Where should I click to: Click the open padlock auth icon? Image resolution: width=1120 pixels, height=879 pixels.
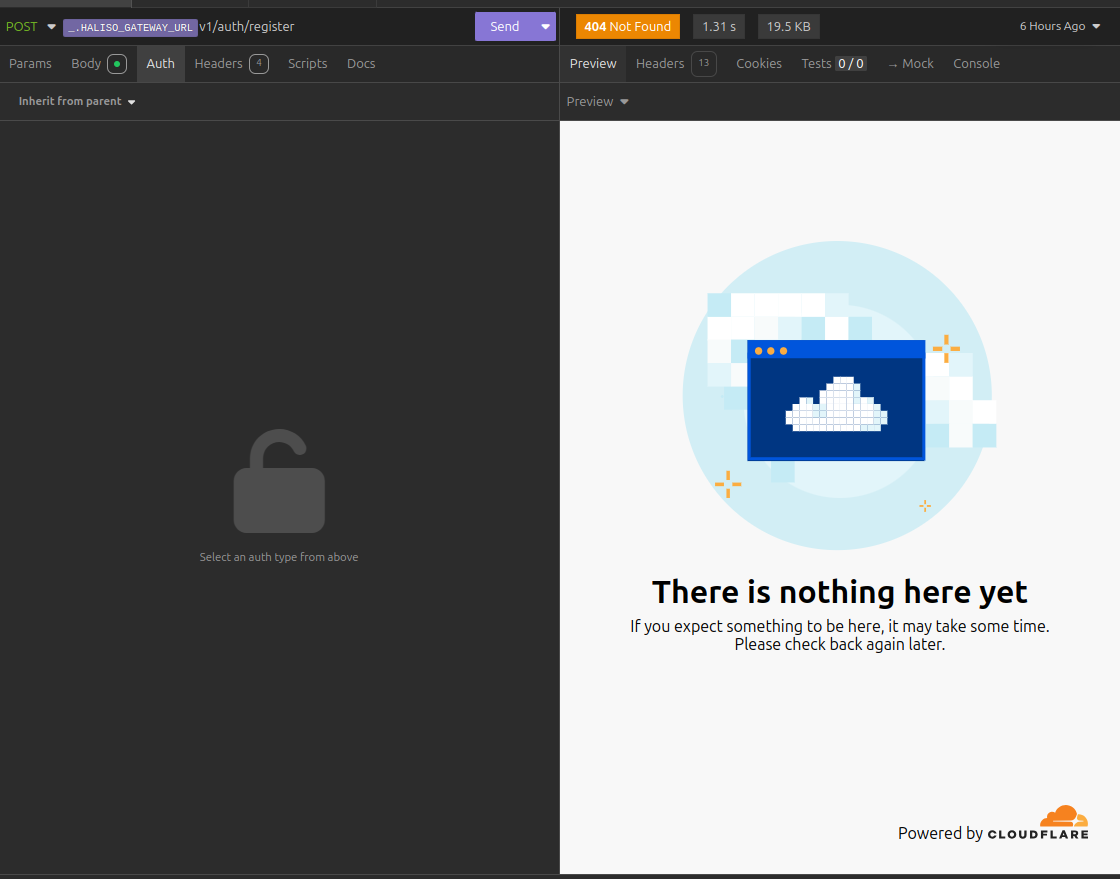pyautogui.click(x=279, y=481)
